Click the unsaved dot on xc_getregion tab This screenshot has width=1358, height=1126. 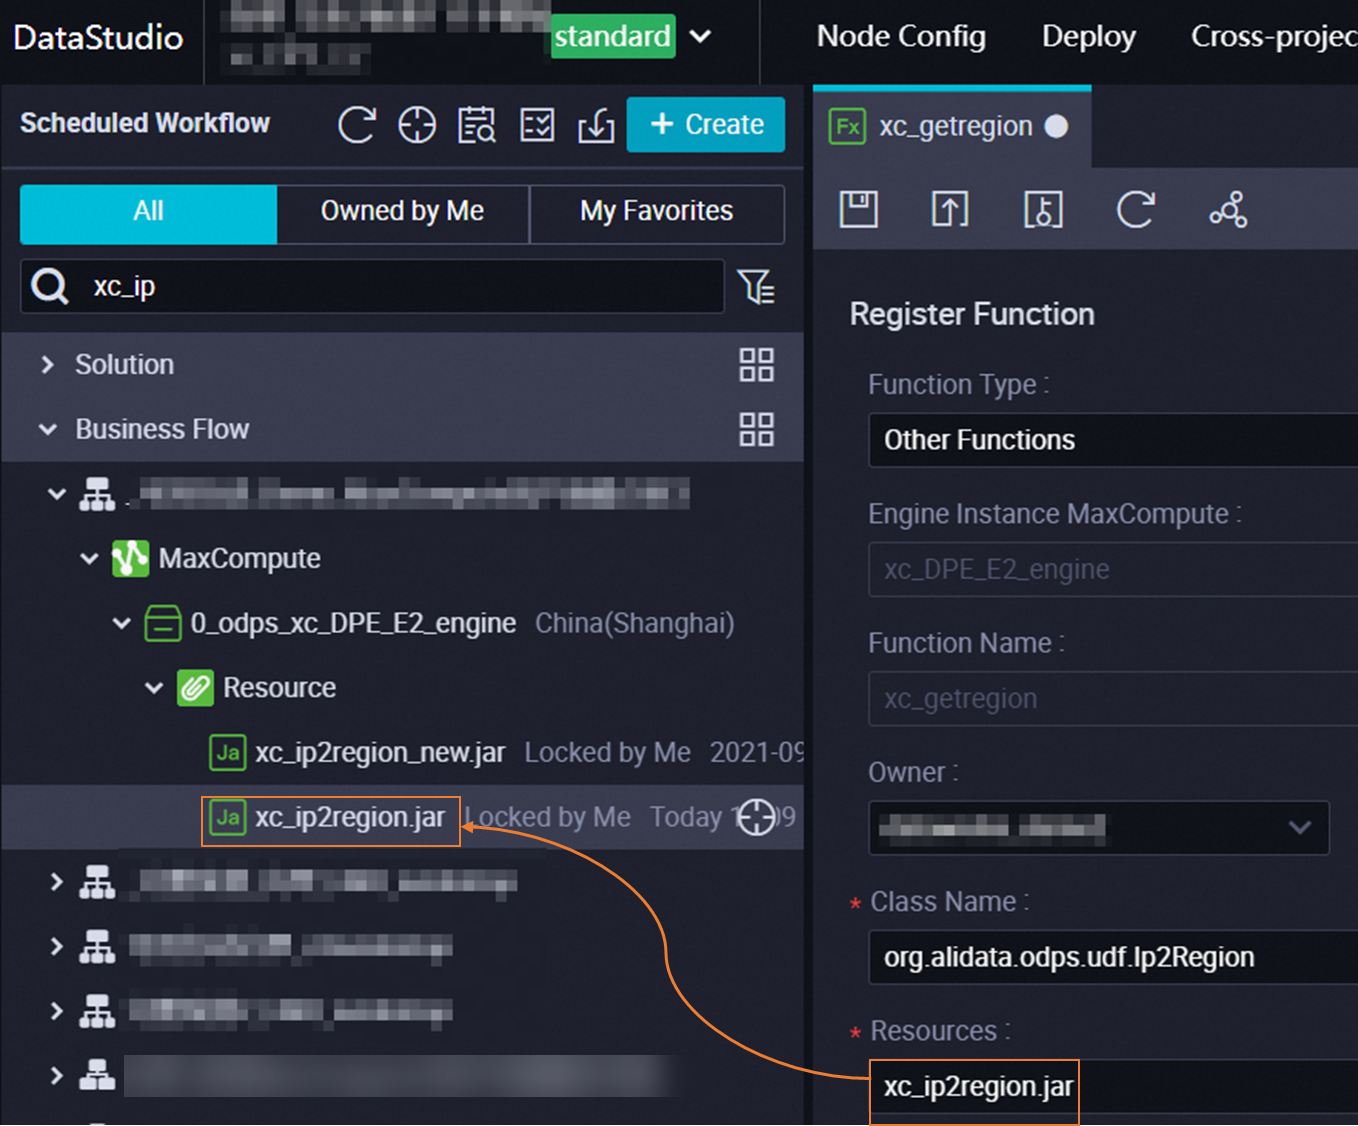[1056, 127]
